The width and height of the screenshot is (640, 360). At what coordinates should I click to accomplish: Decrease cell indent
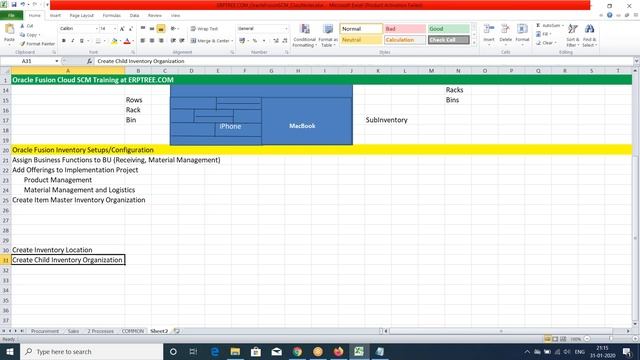173,41
